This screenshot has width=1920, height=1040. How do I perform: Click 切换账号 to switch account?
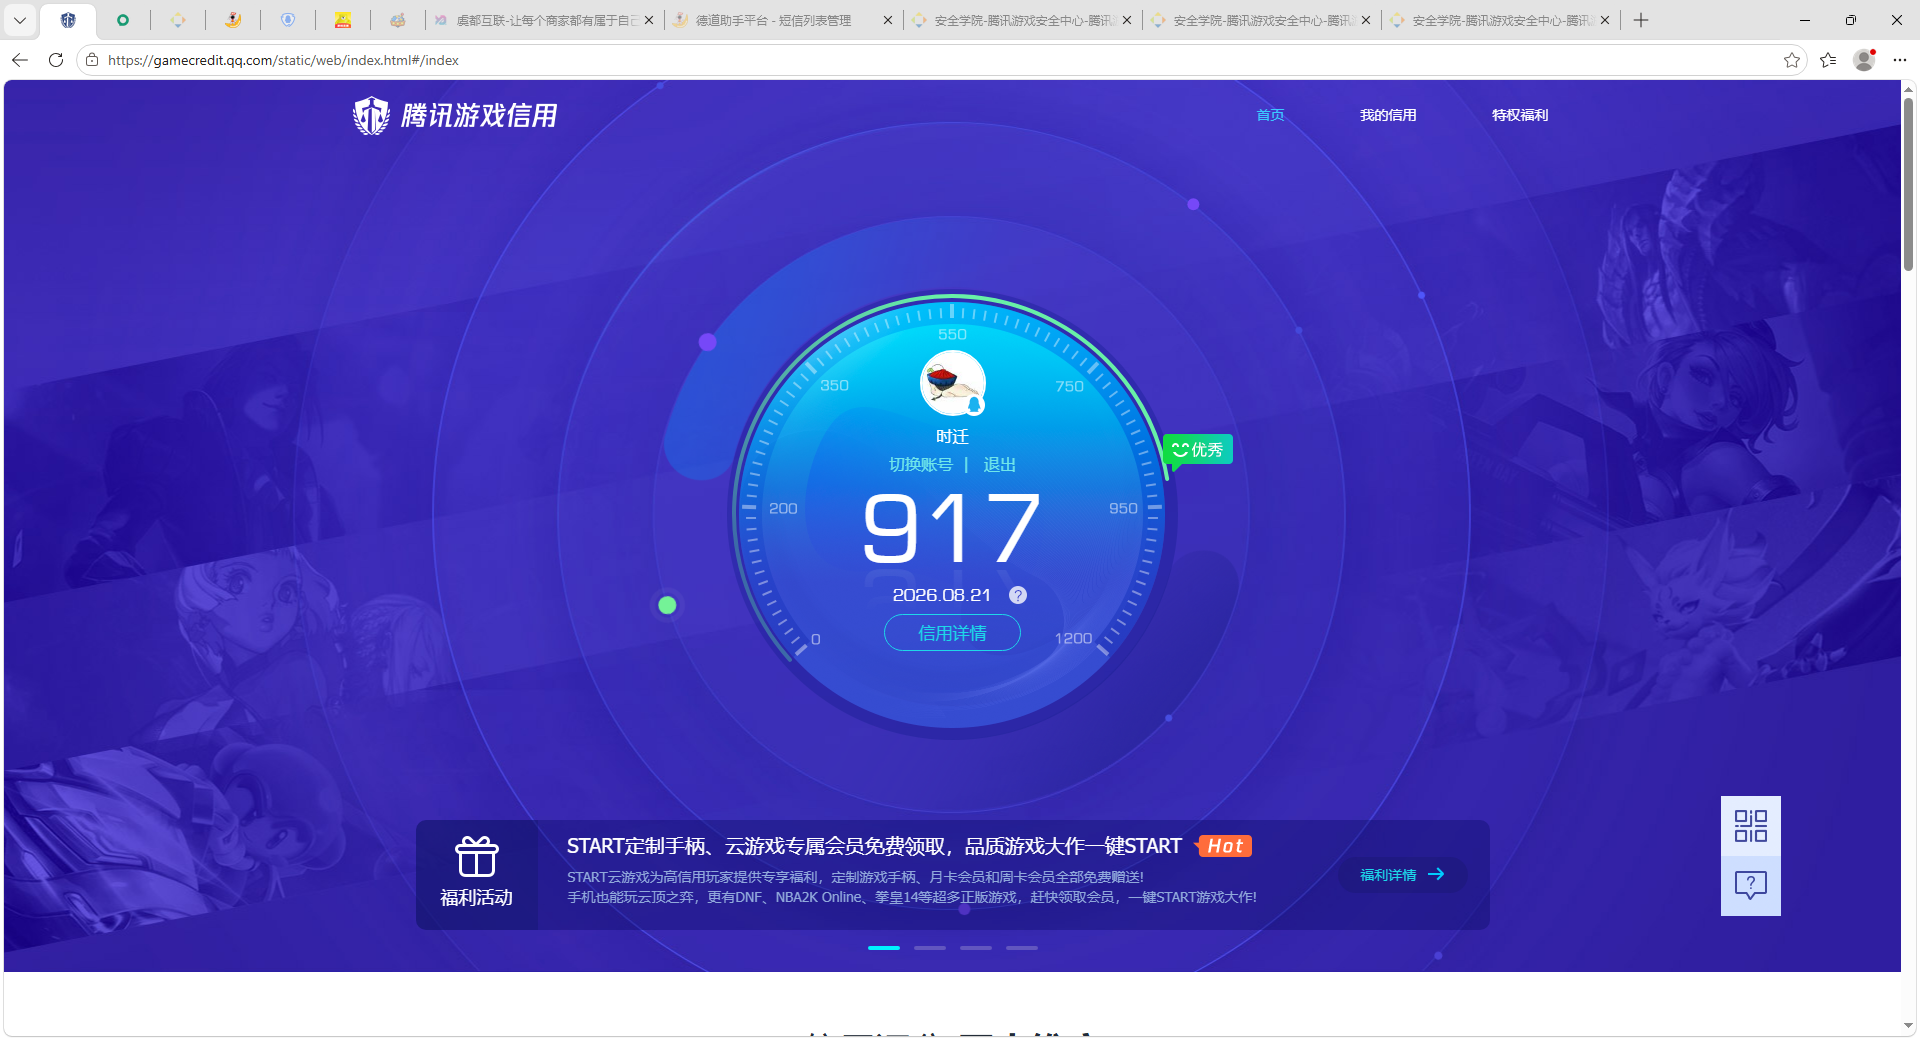pos(921,465)
